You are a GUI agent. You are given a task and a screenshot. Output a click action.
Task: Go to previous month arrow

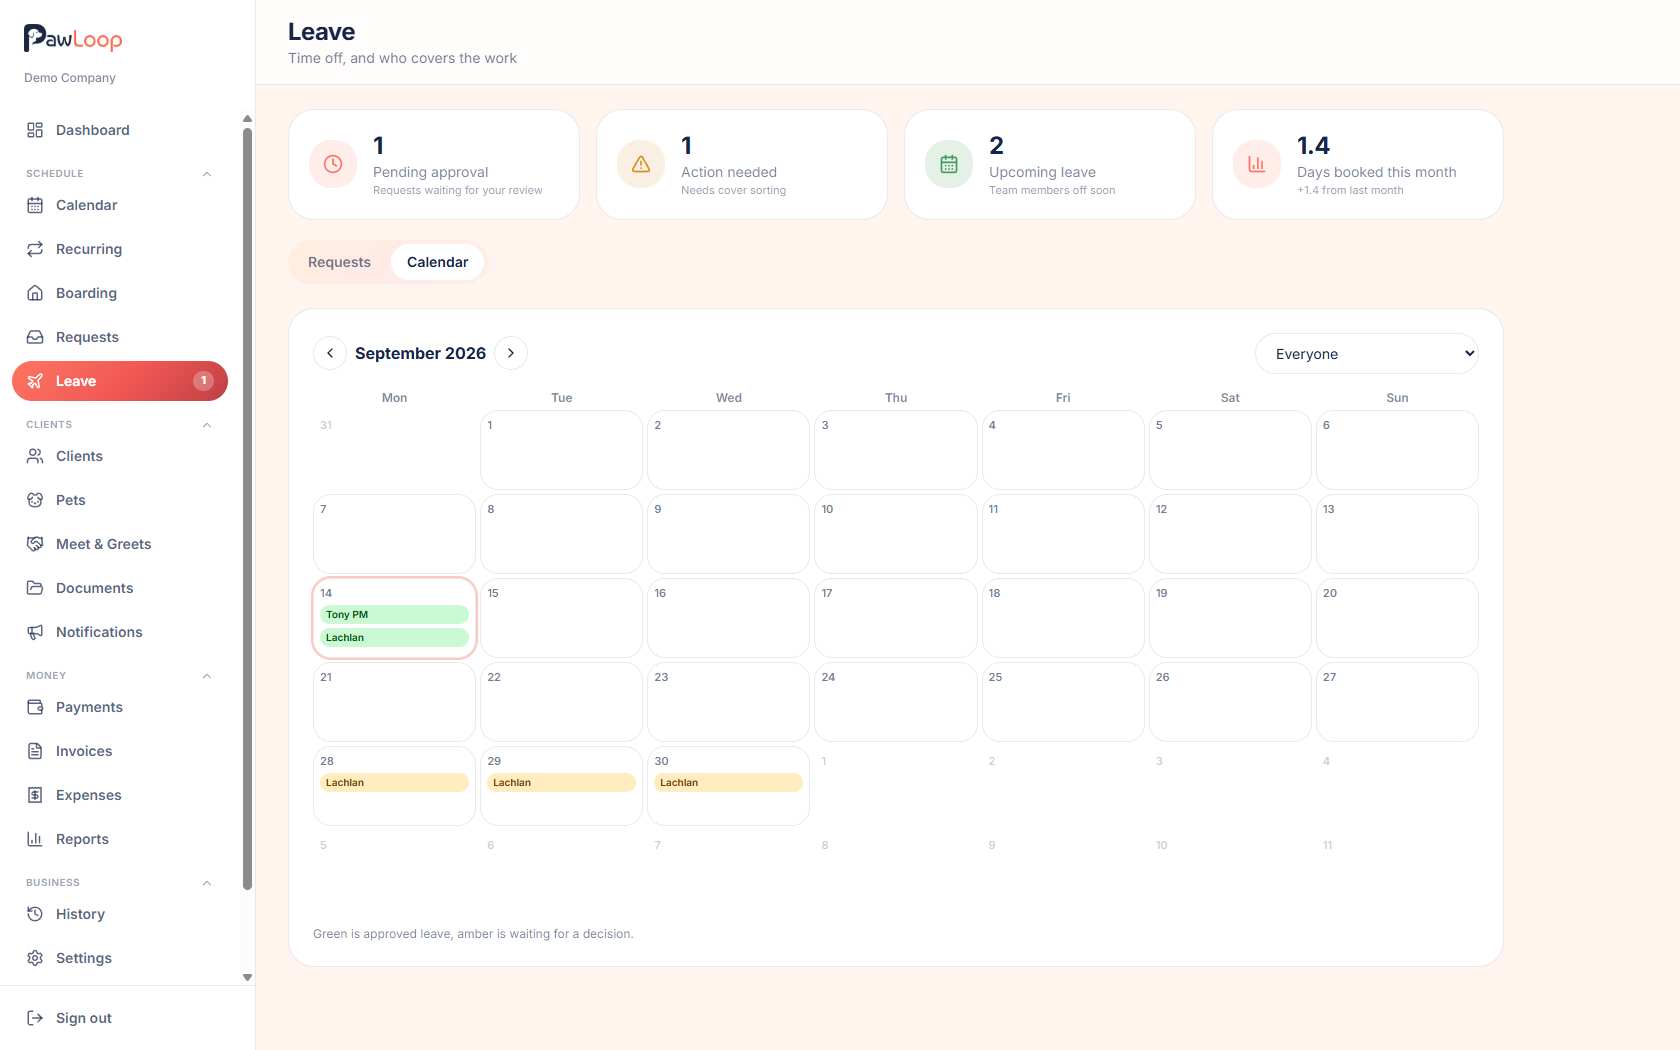(330, 353)
